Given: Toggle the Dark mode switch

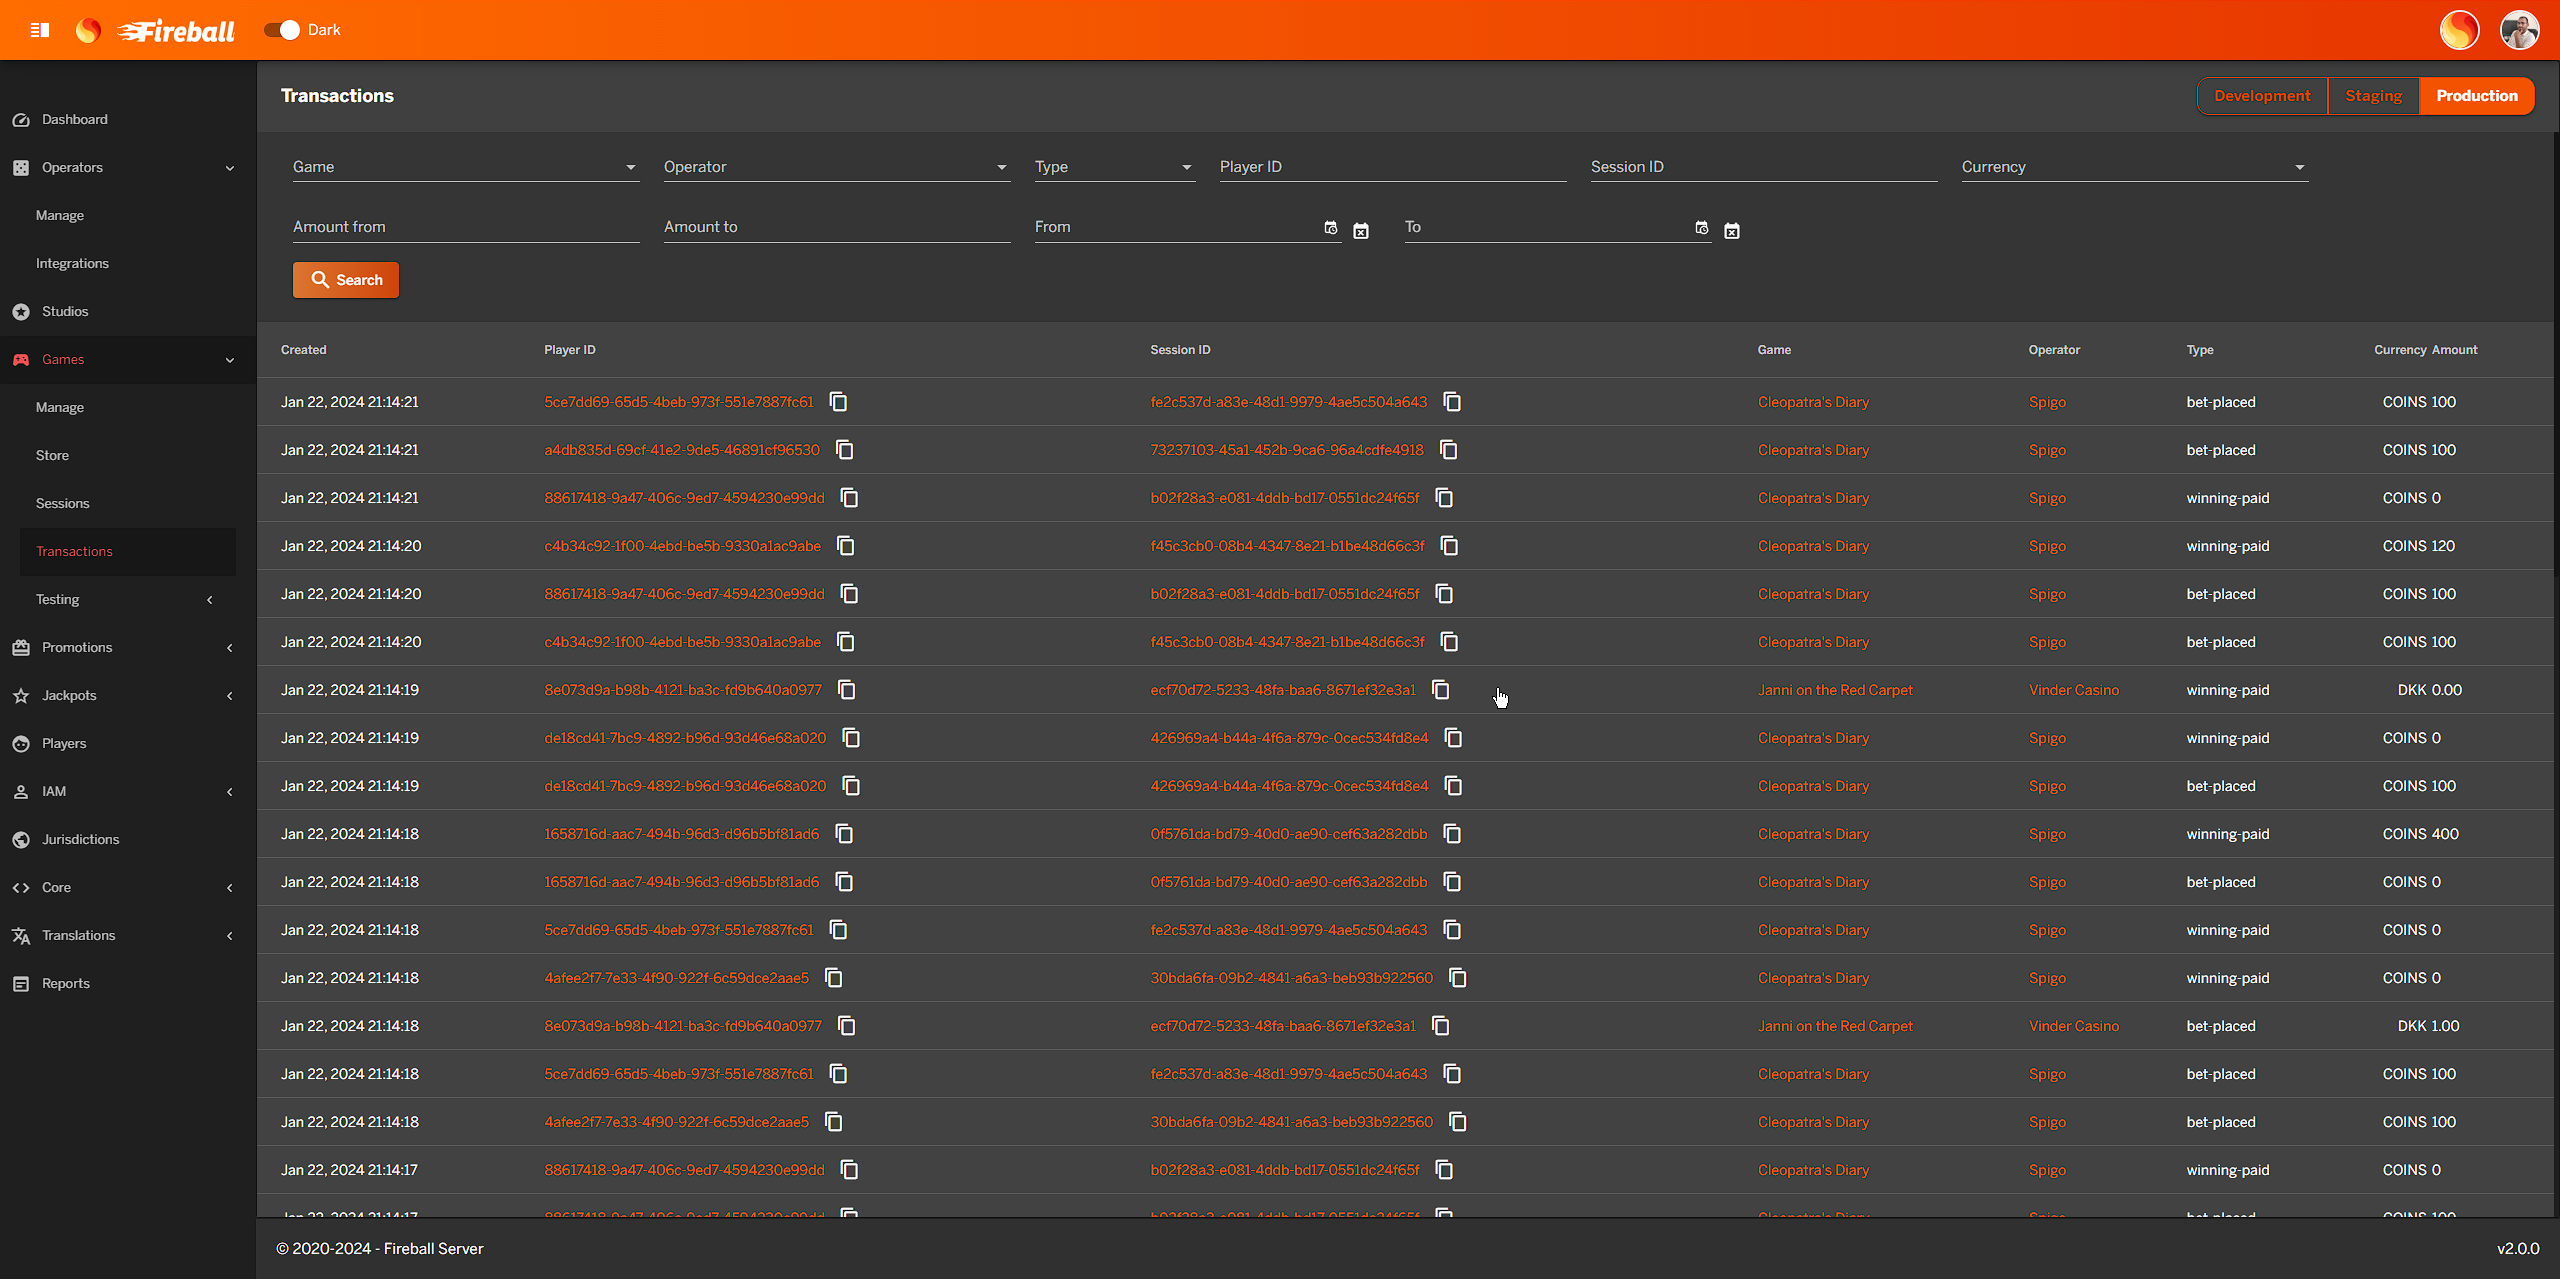Looking at the screenshot, I should 282,30.
